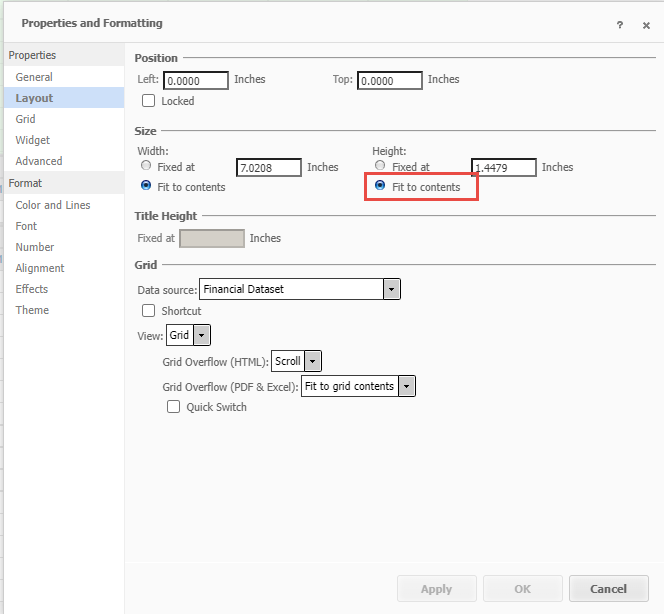Open Grid Overflow (PDF & Excel) dropdown
664x614 pixels.
[358, 386]
